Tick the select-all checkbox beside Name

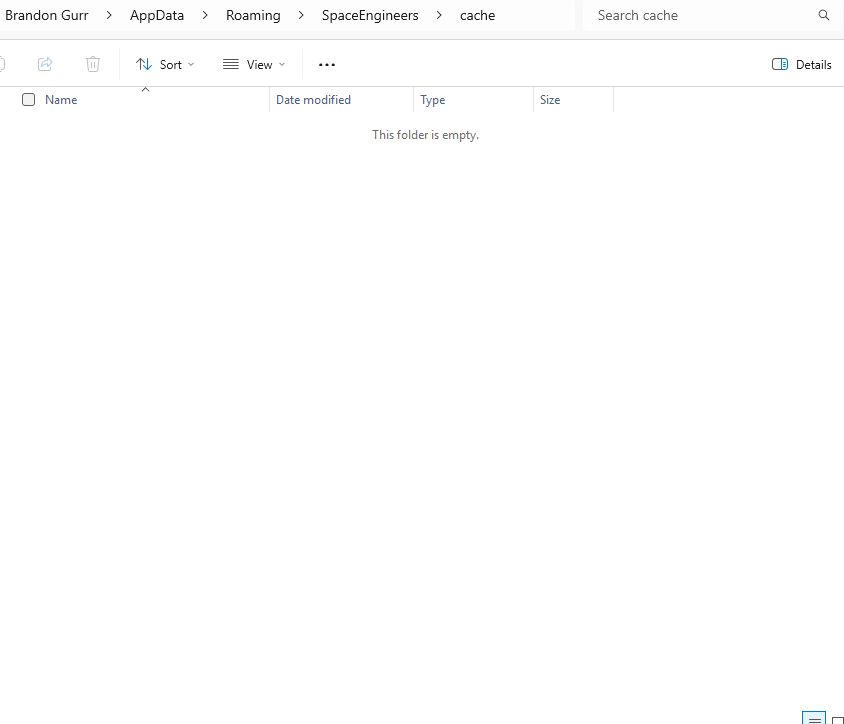29,100
